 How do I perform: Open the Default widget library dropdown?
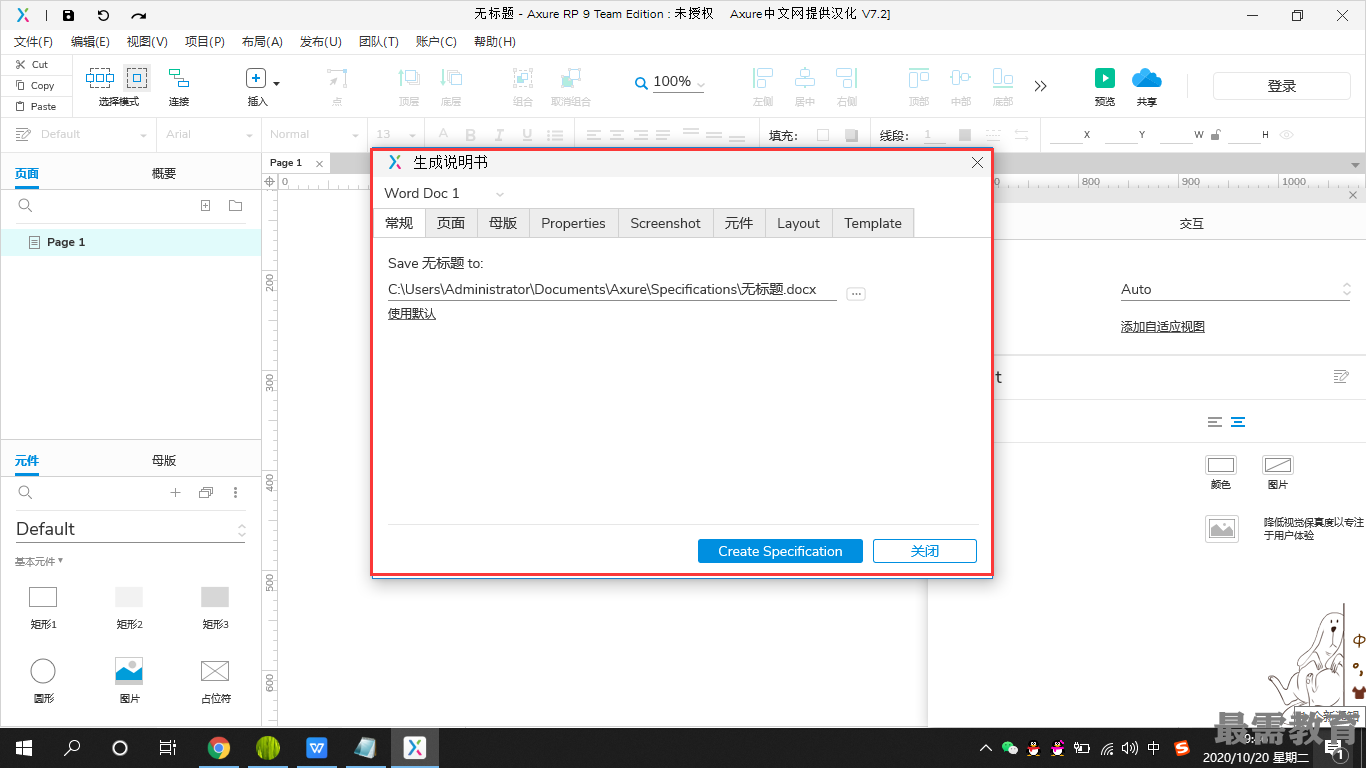tap(130, 529)
